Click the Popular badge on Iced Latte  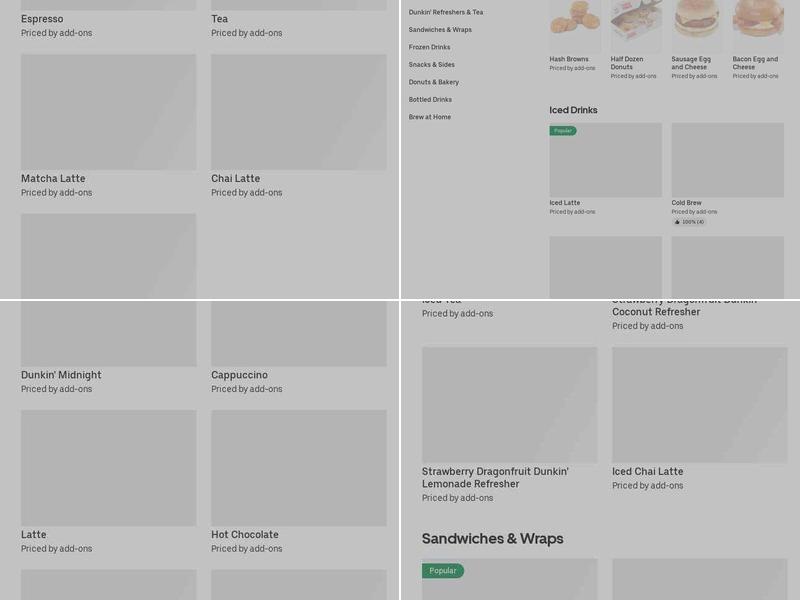tap(563, 131)
